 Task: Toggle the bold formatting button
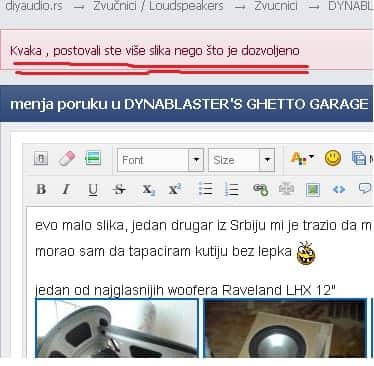pyautogui.click(x=41, y=189)
